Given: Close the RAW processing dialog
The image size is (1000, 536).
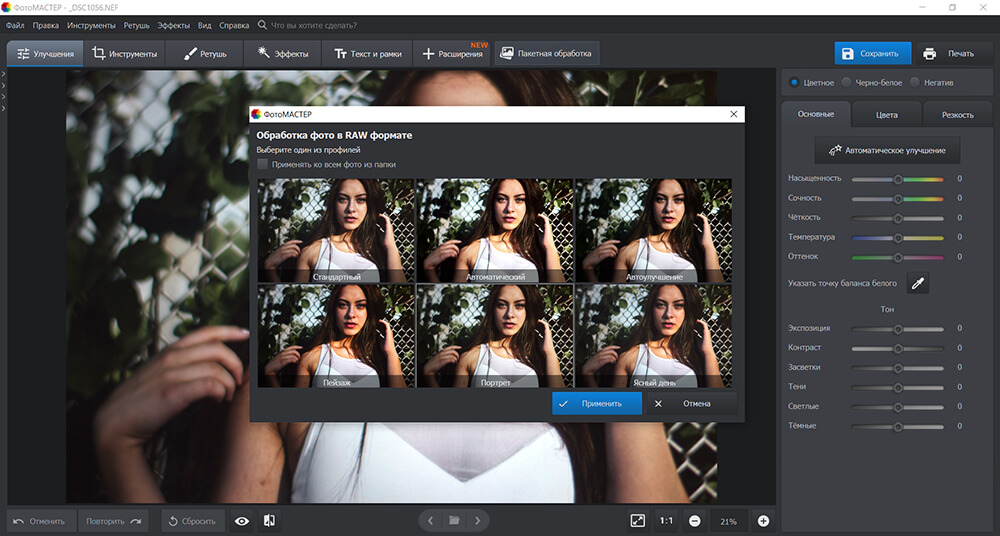Looking at the screenshot, I should (x=733, y=114).
